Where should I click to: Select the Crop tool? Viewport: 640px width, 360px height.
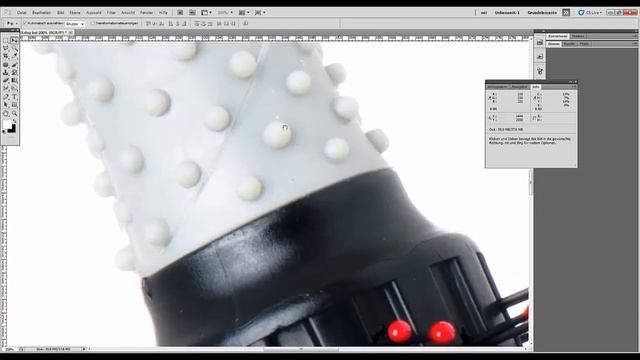click(x=6, y=56)
